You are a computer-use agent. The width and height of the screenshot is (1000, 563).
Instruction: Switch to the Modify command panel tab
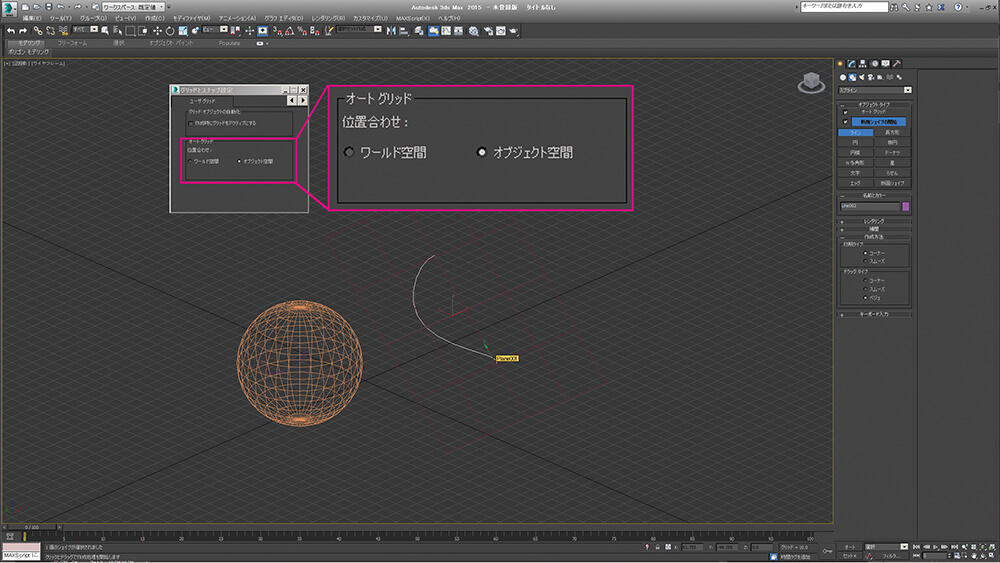(851, 64)
